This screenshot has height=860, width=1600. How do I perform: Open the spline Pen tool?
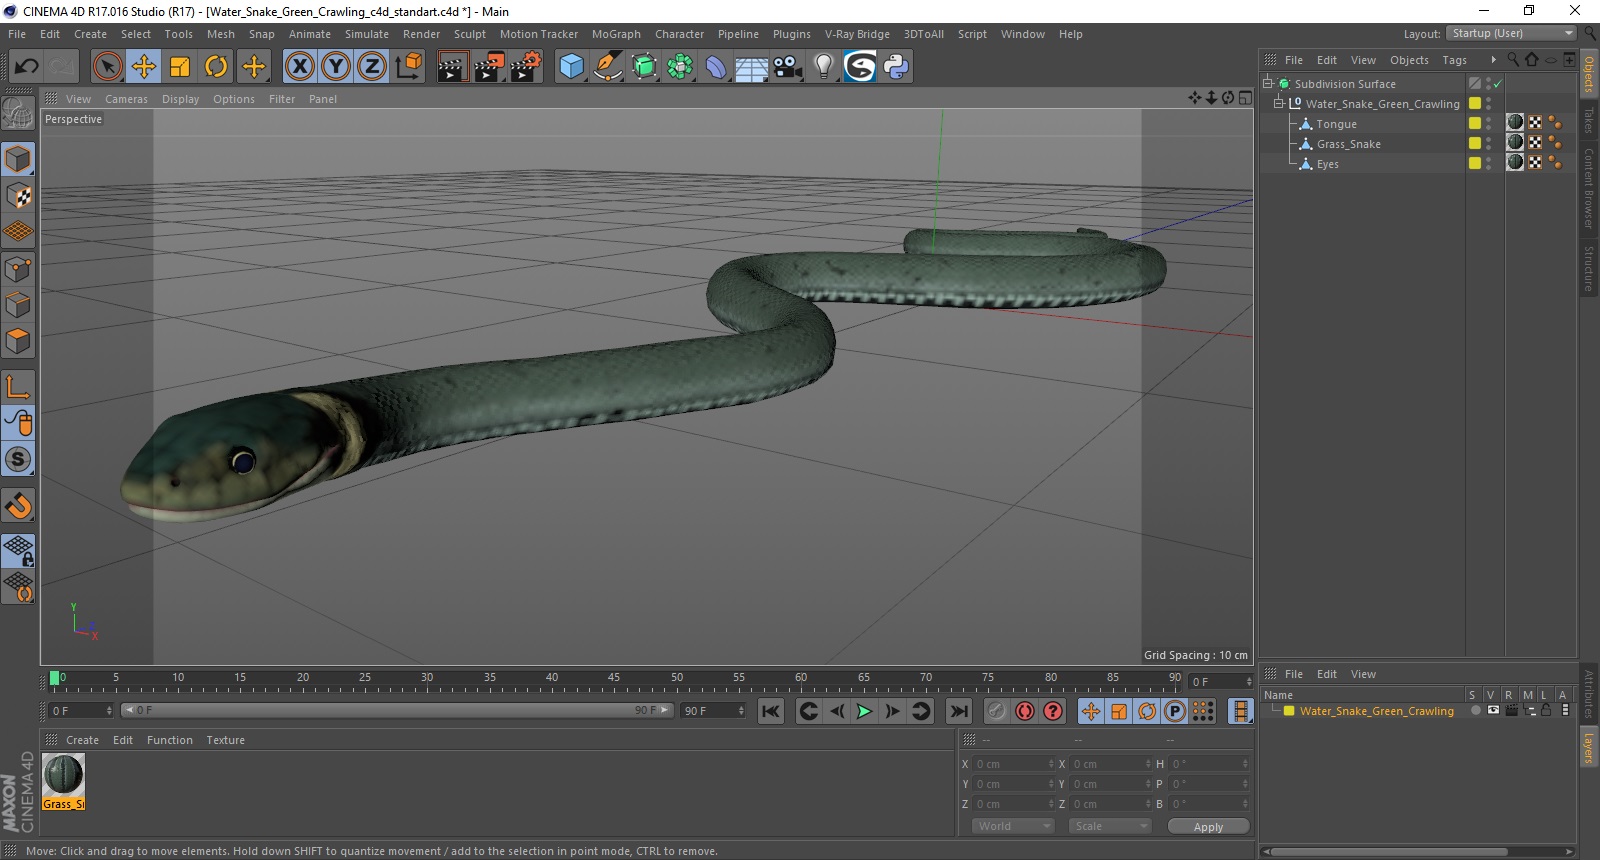[x=607, y=67]
